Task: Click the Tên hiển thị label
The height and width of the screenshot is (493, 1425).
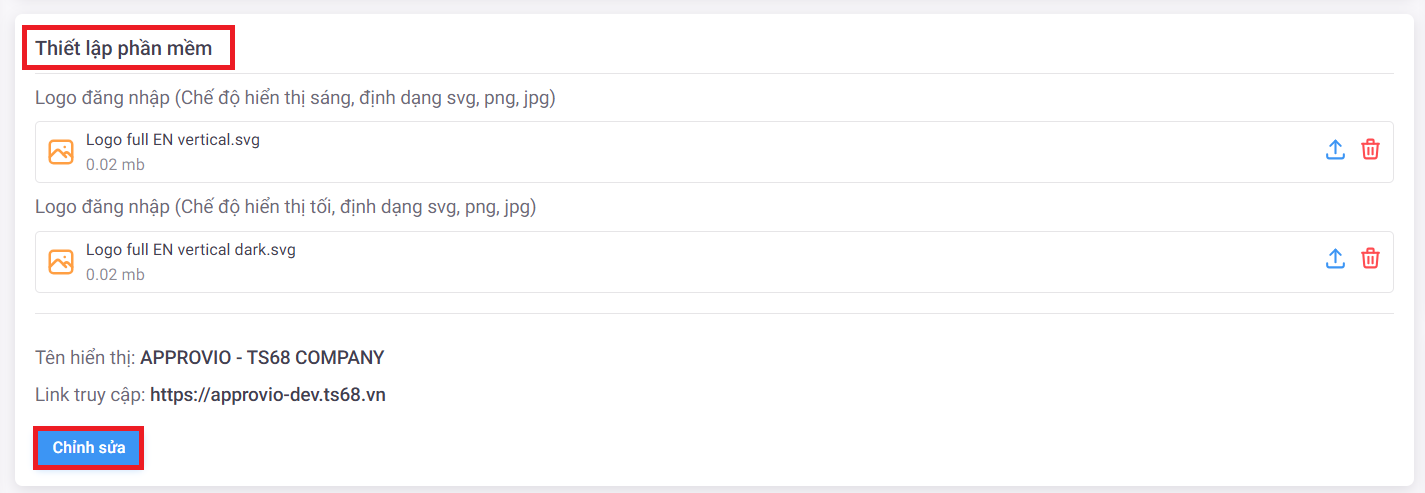Action: coord(85,358)
